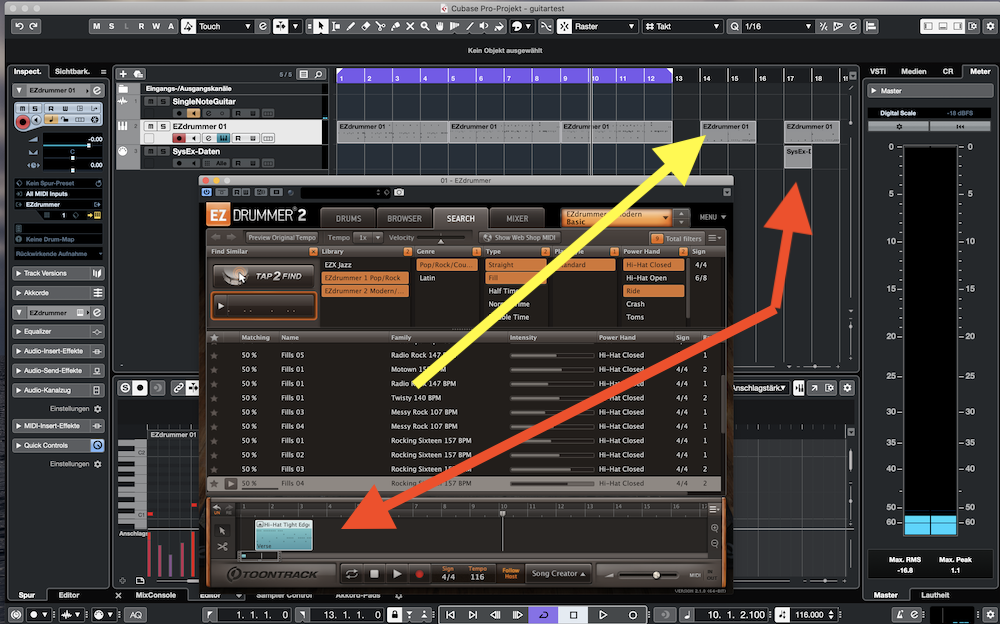Screen dimensions: 1000x624
Task: Select the scissors tool in EZdrummer song track
Action: (222, 547)
